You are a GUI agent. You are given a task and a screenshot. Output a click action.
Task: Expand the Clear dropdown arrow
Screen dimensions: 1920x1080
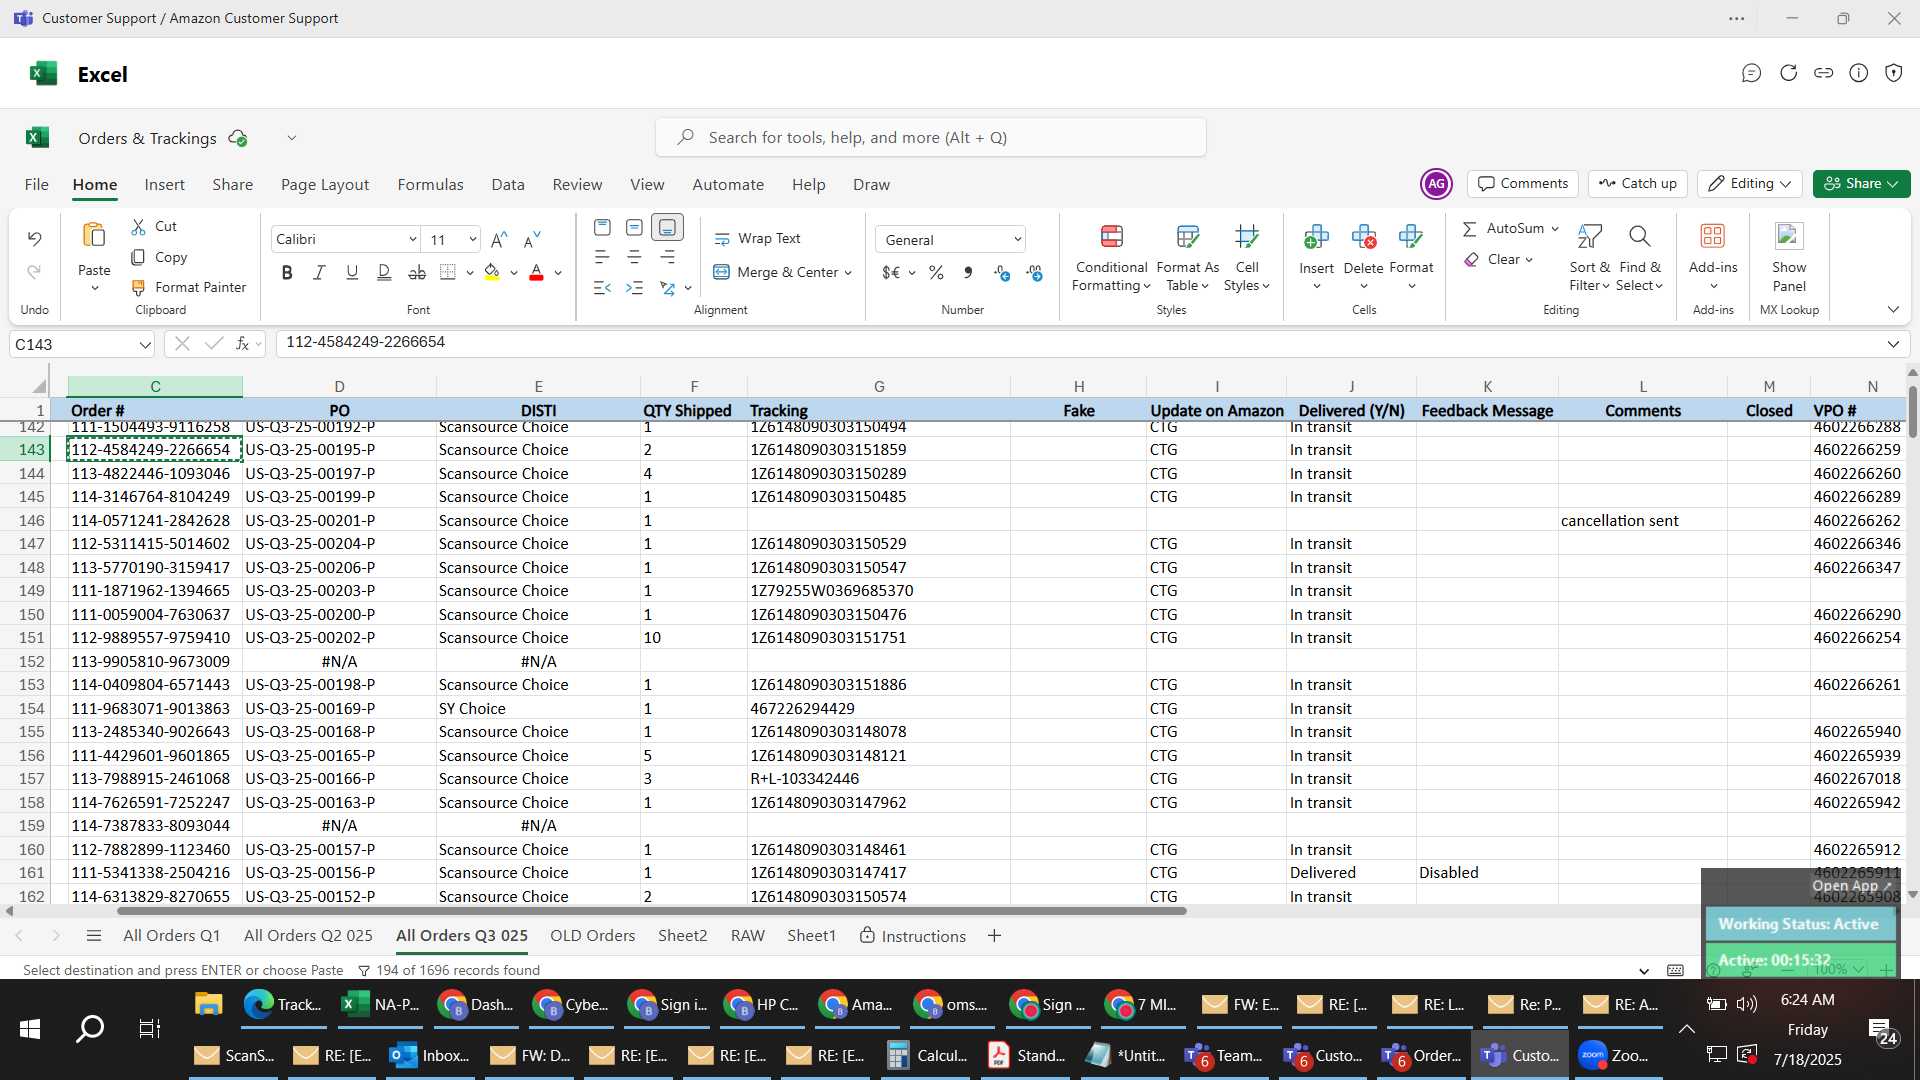(x=1529, y=259)
